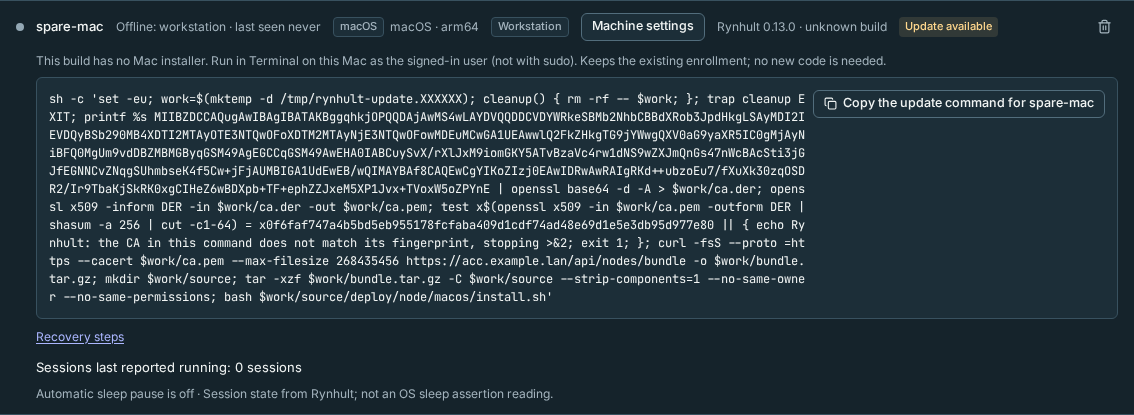Click the 'macOS · arm64' platform text
The image size is (1134, 415).
pos(434,27)
